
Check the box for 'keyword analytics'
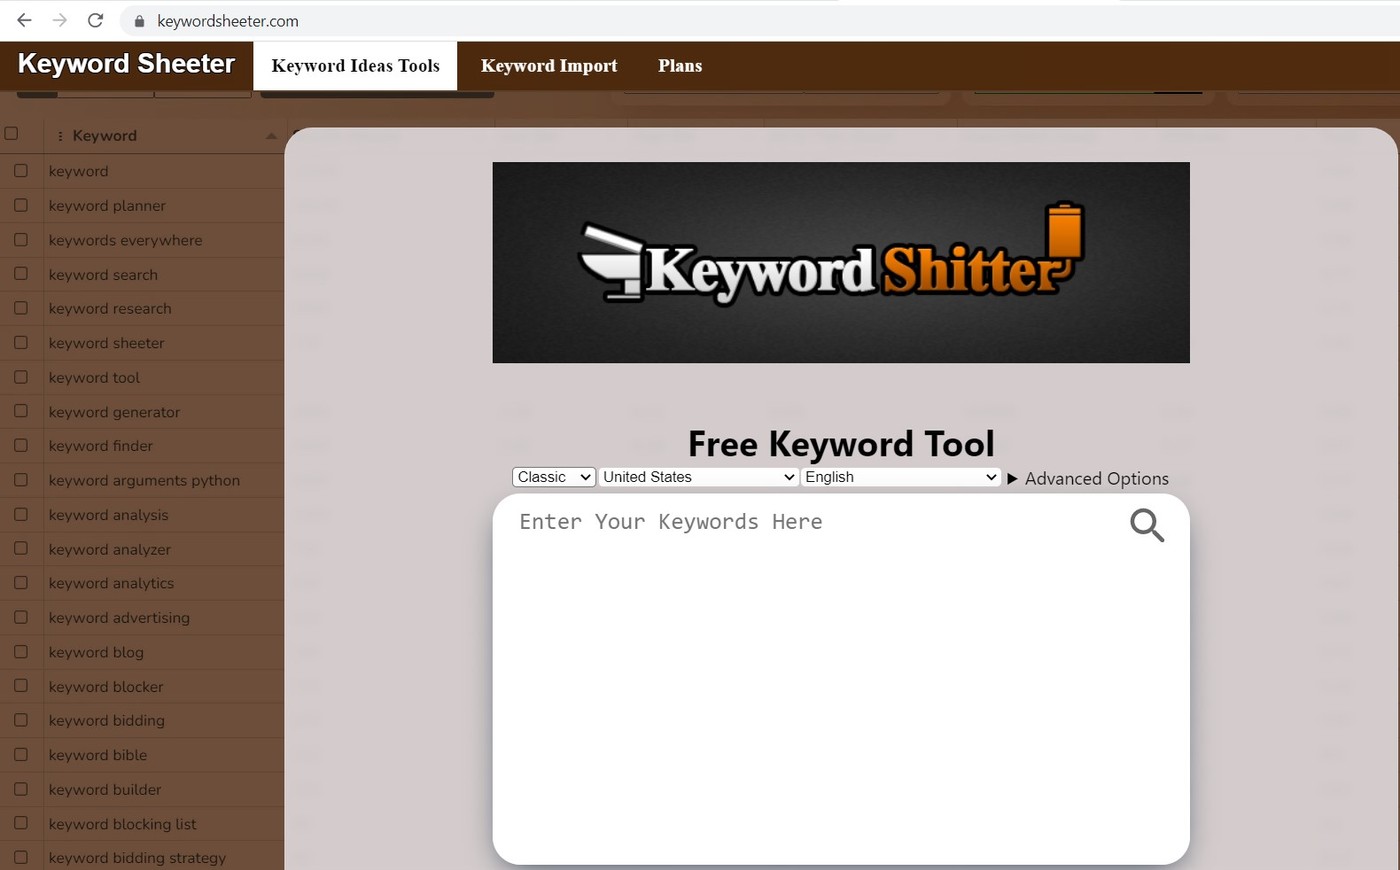pyautogui.click(x=21, y=583)
